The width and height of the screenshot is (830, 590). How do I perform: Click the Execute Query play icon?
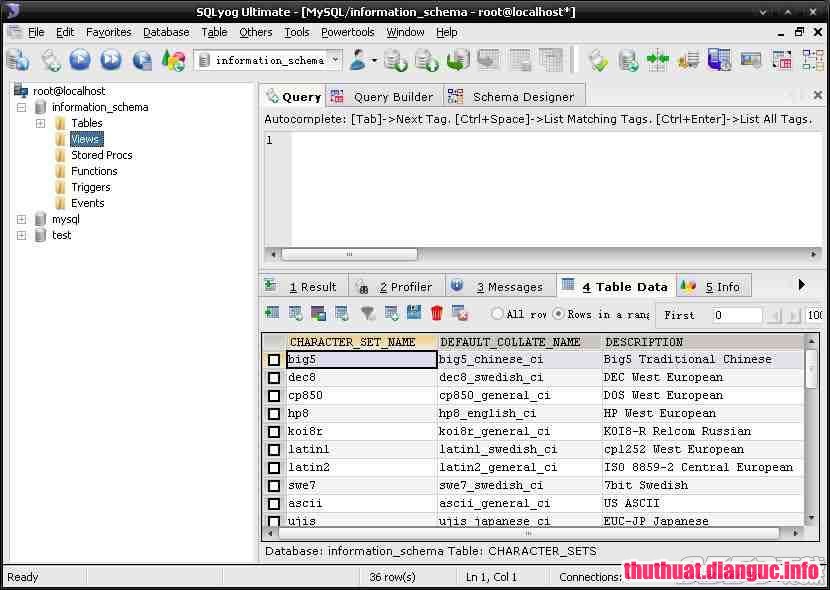coord(80,60)
